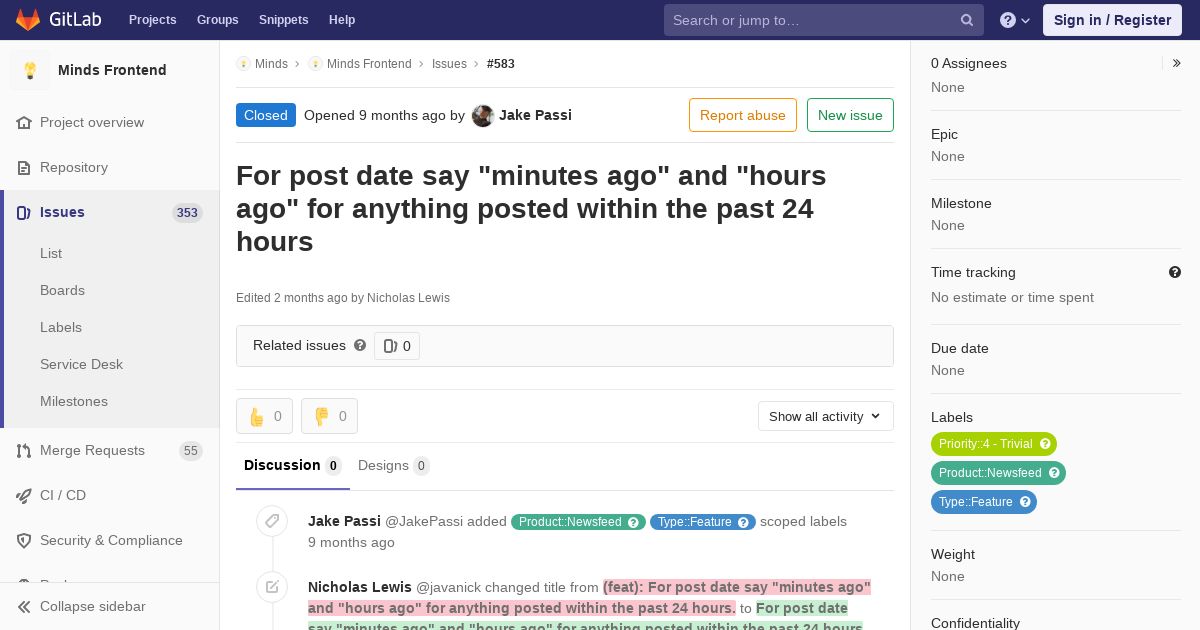Open the Boards sidebar link
This screenshot has width=1200, height=630.
click(62, 290)
